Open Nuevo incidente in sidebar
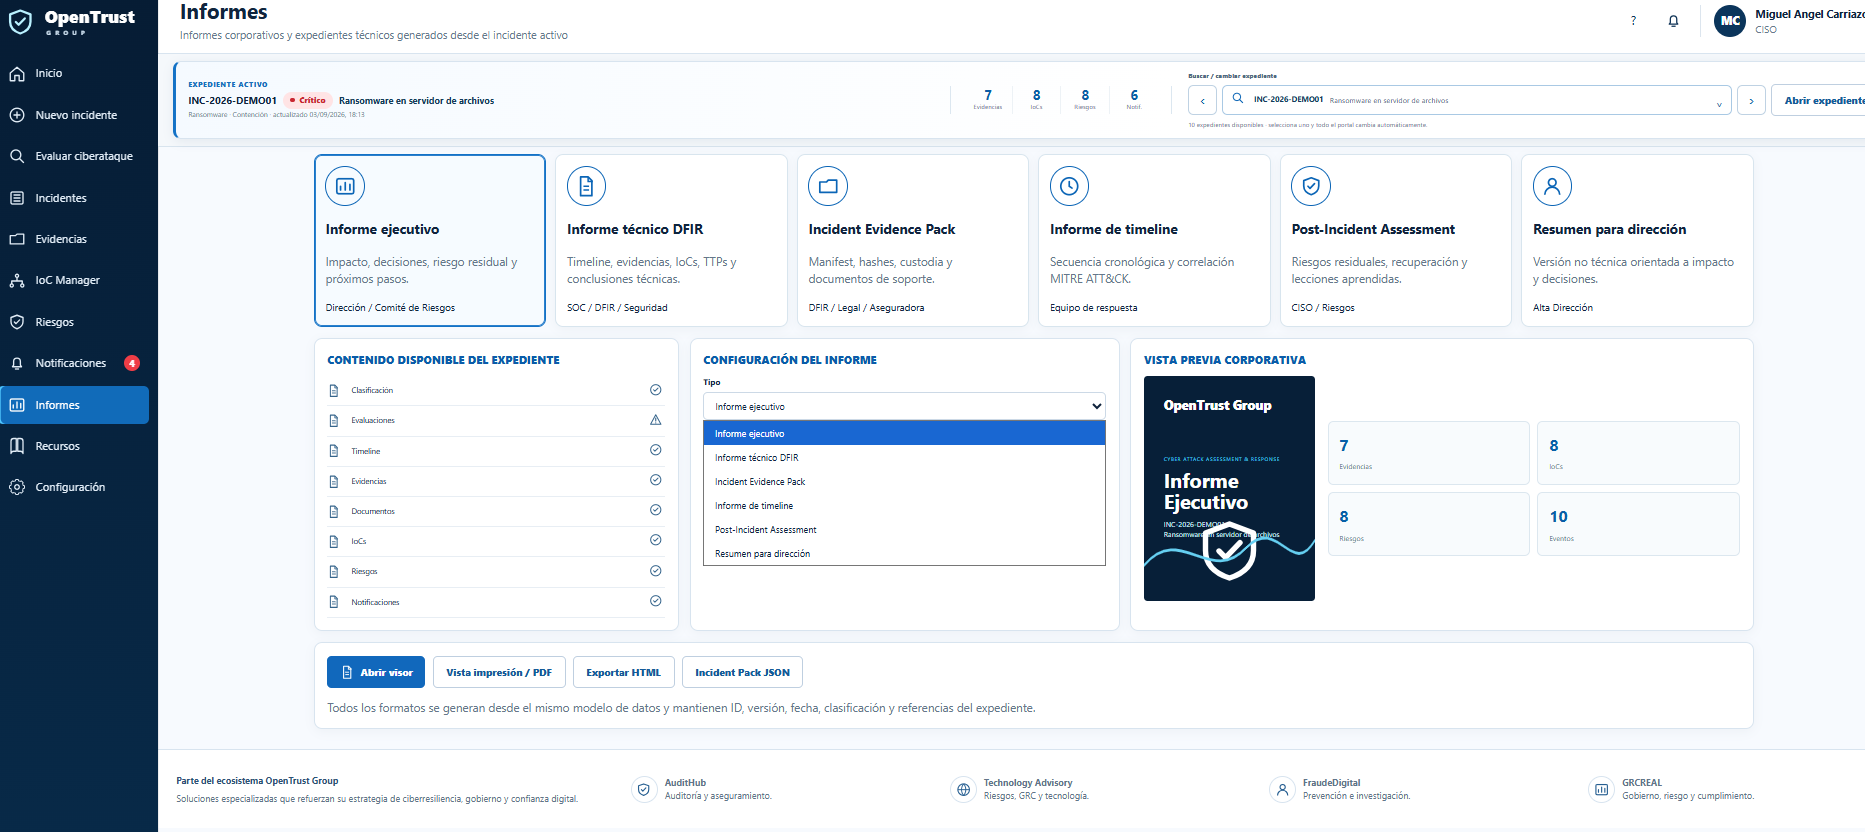This screenshot has width=1865, height=832. 75,115
